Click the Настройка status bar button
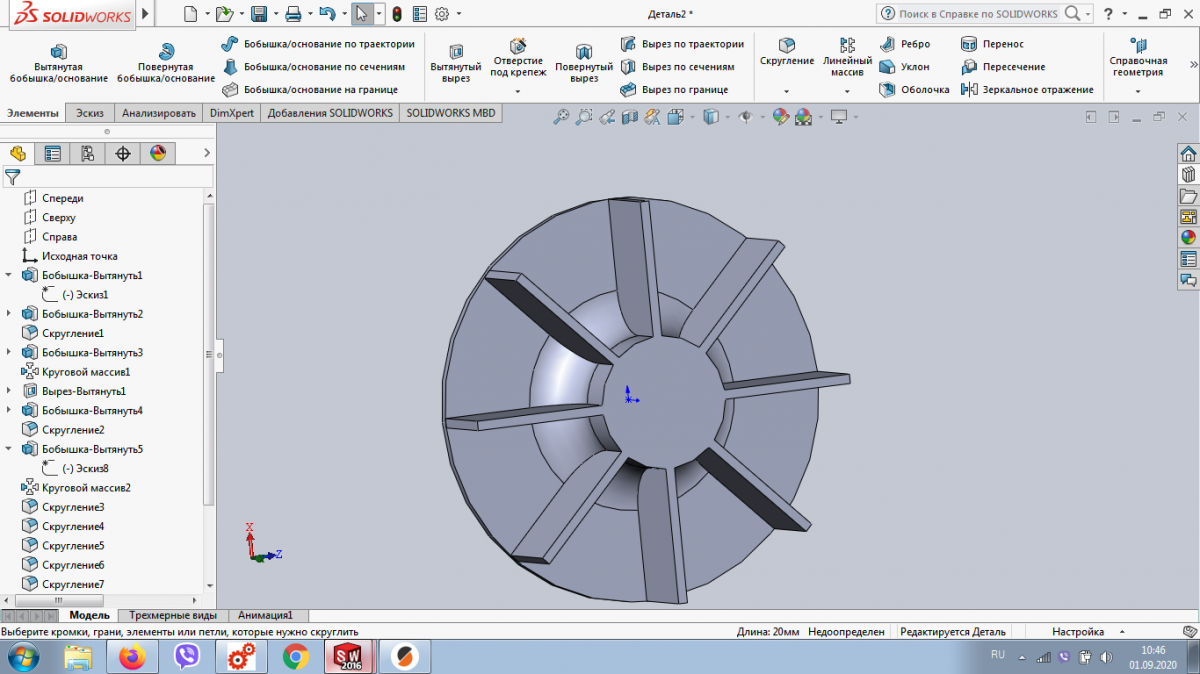 pyautogui.click(x=1078, y=632)
